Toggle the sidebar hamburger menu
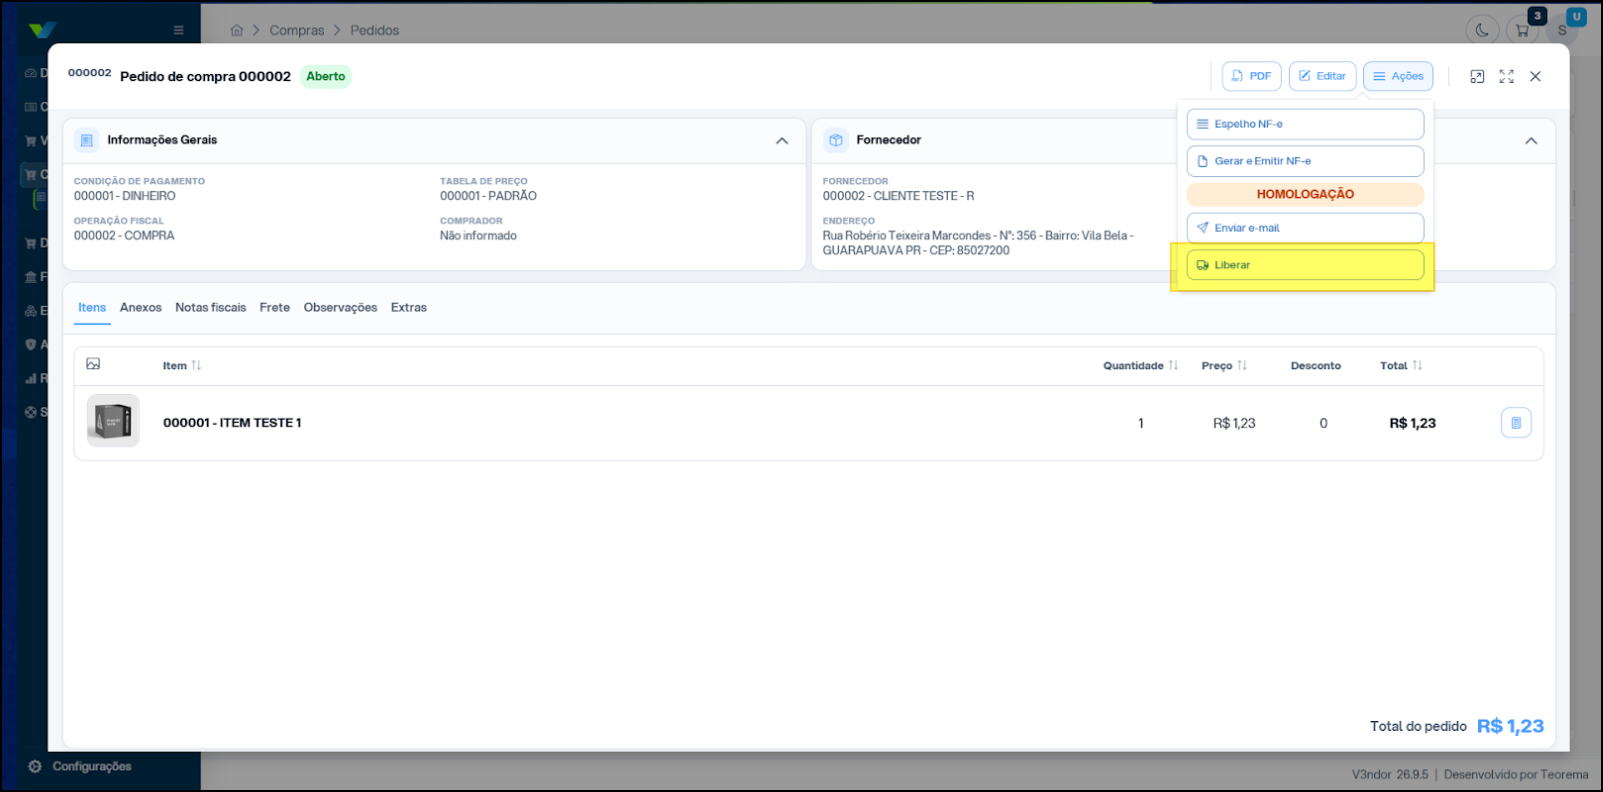The width and height of the screenshot is (1603, 792). 178,30
